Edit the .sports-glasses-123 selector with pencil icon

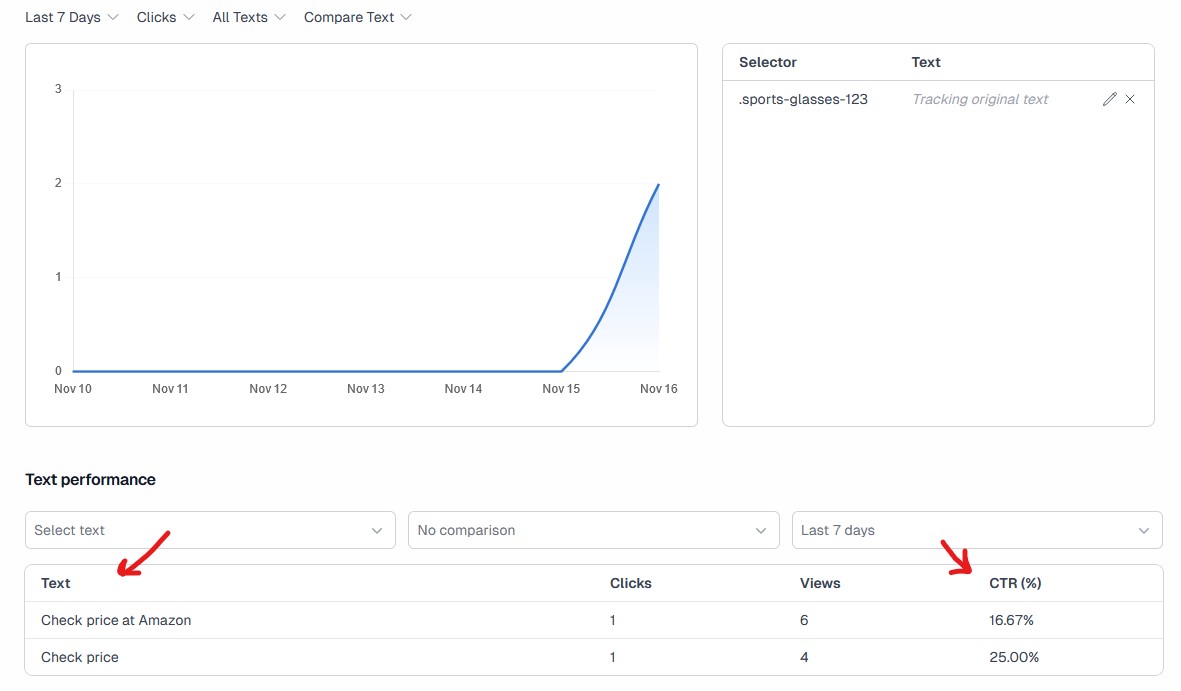coord(1109,99)
